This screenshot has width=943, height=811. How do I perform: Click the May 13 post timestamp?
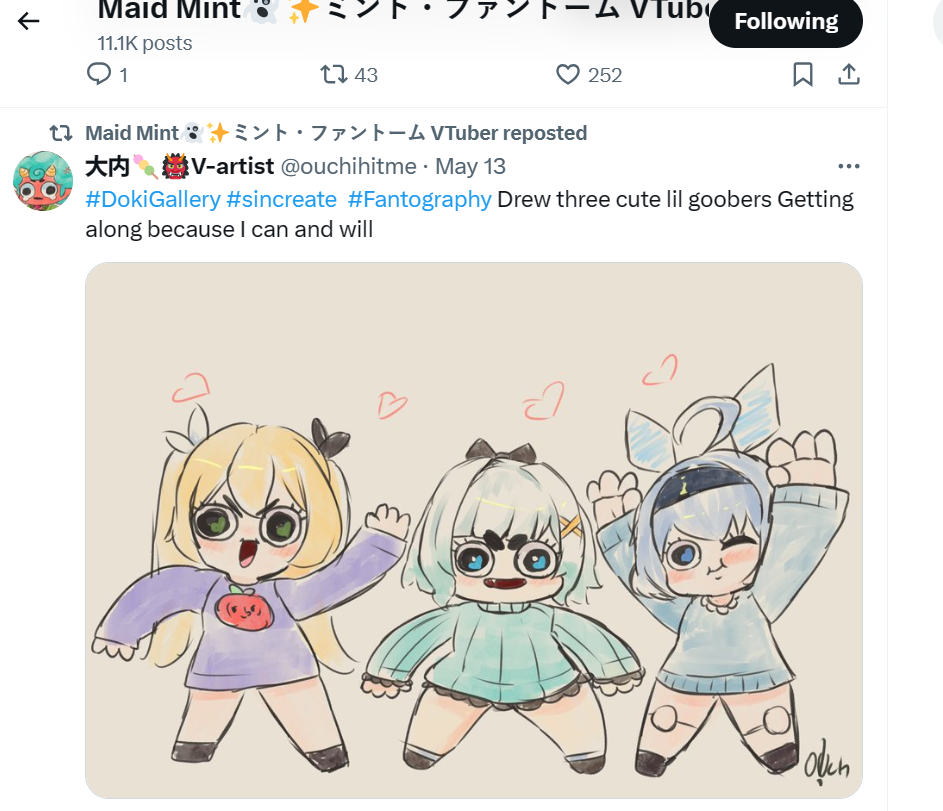point(470,166)
